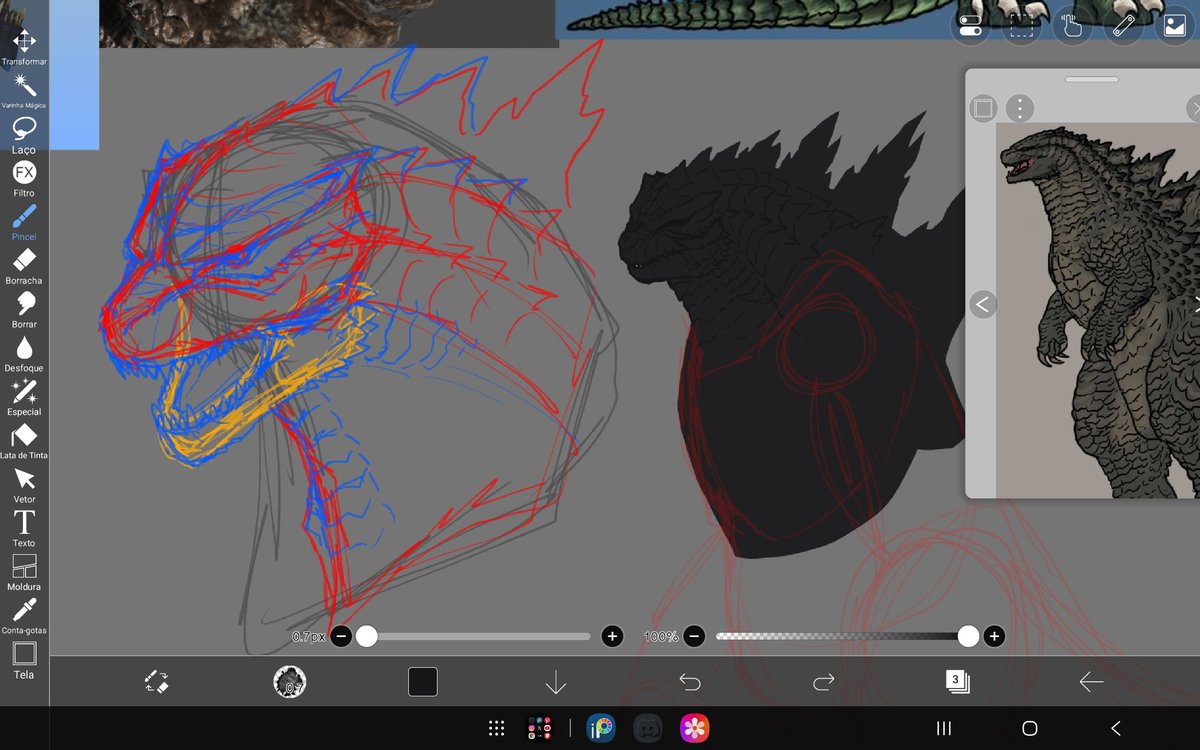Click the 100% opacity label
1200x750 pixels.
pyautogui.click(x=661, y=636)
